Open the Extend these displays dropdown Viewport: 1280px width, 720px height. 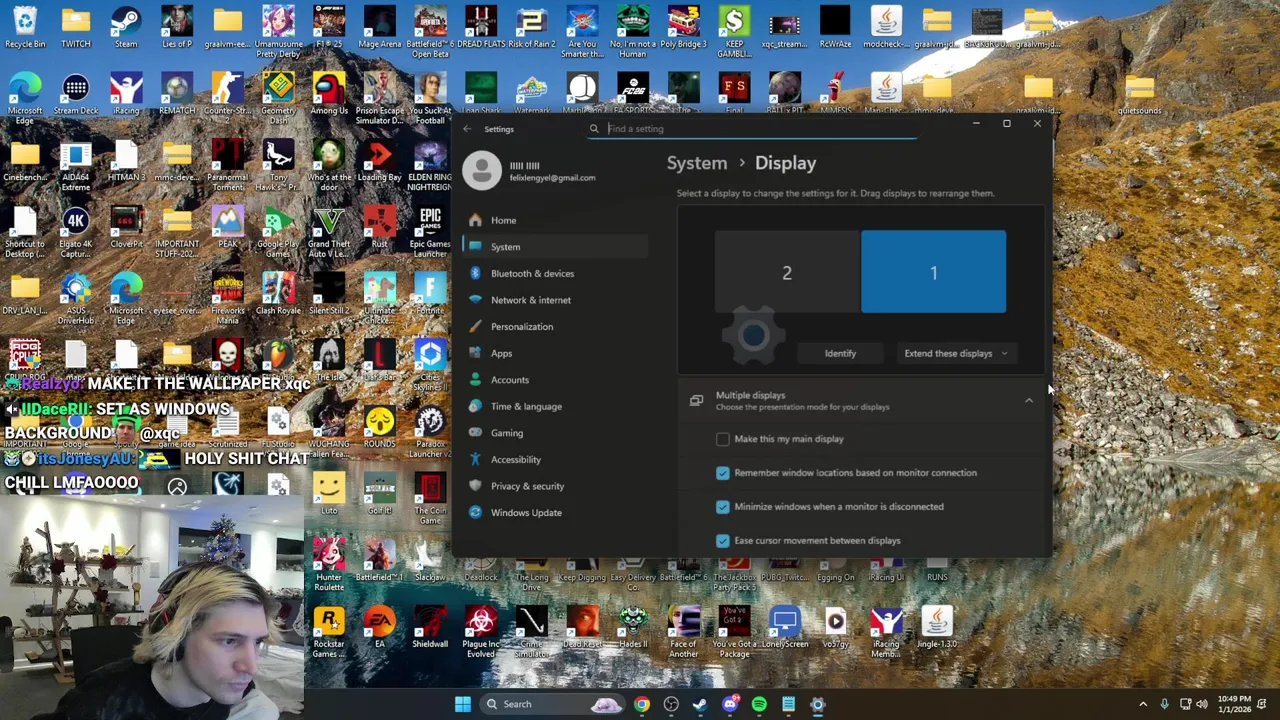click(956, 353)
